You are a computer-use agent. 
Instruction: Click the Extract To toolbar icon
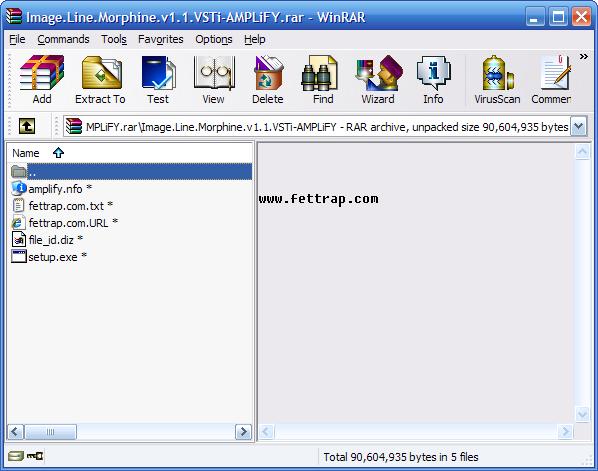coord(100,80)
